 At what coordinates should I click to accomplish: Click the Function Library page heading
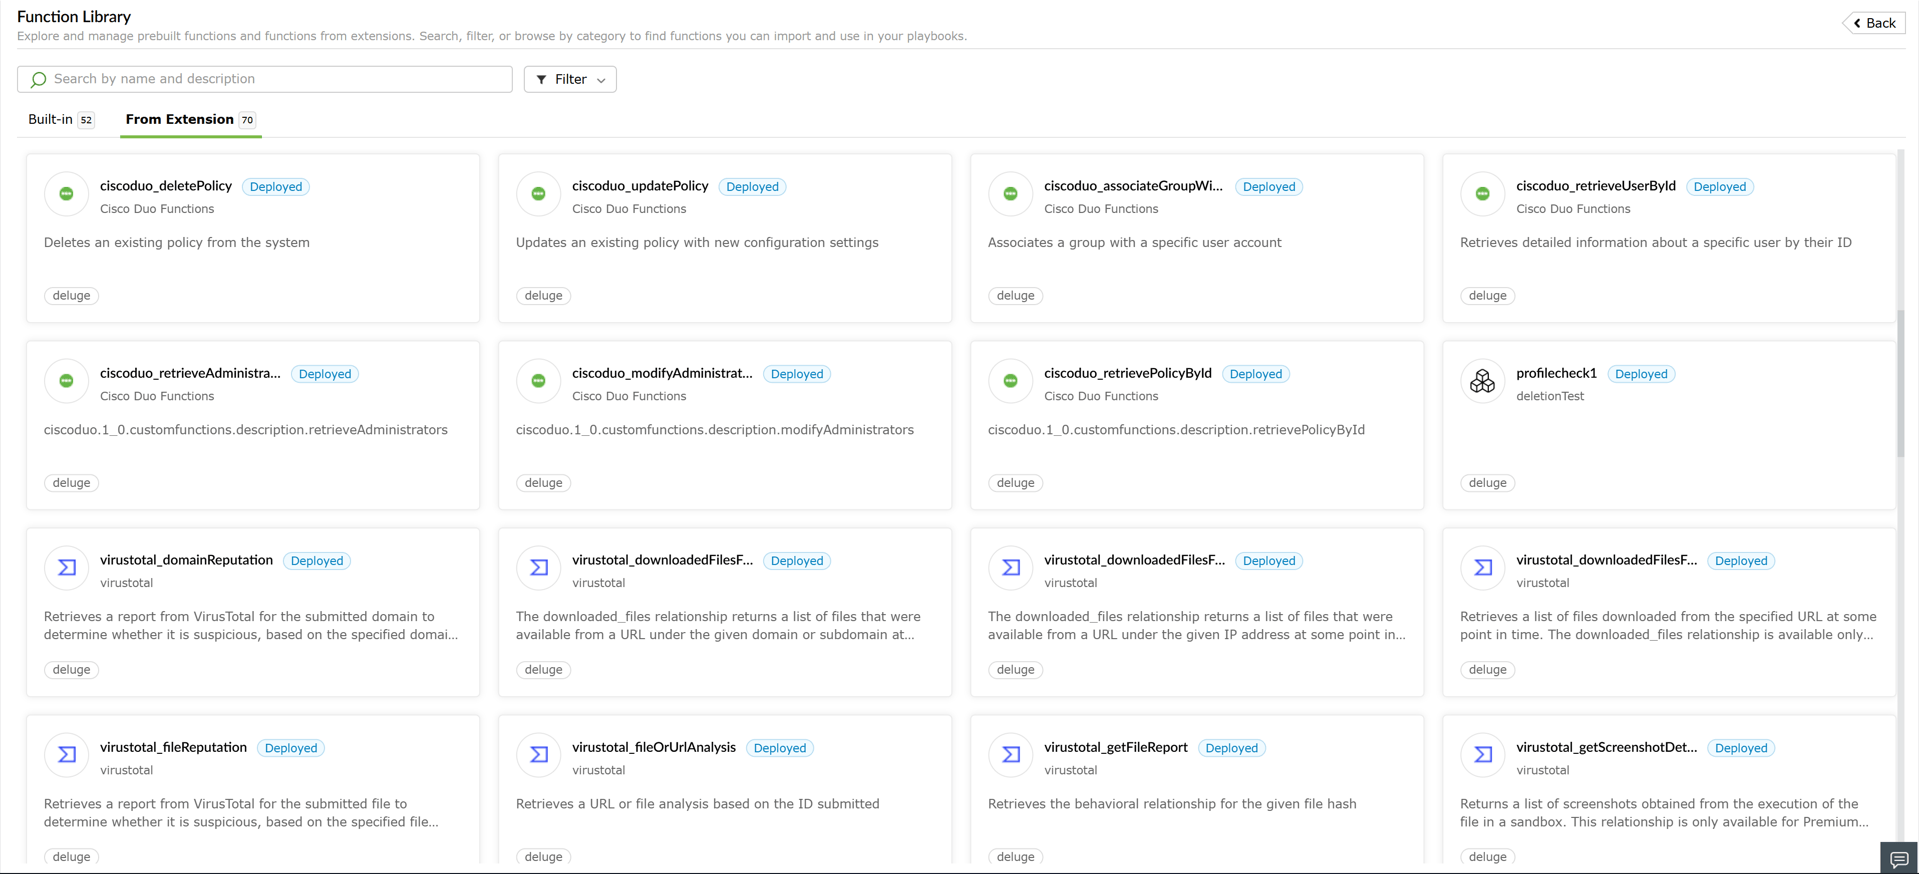(74, 17)
